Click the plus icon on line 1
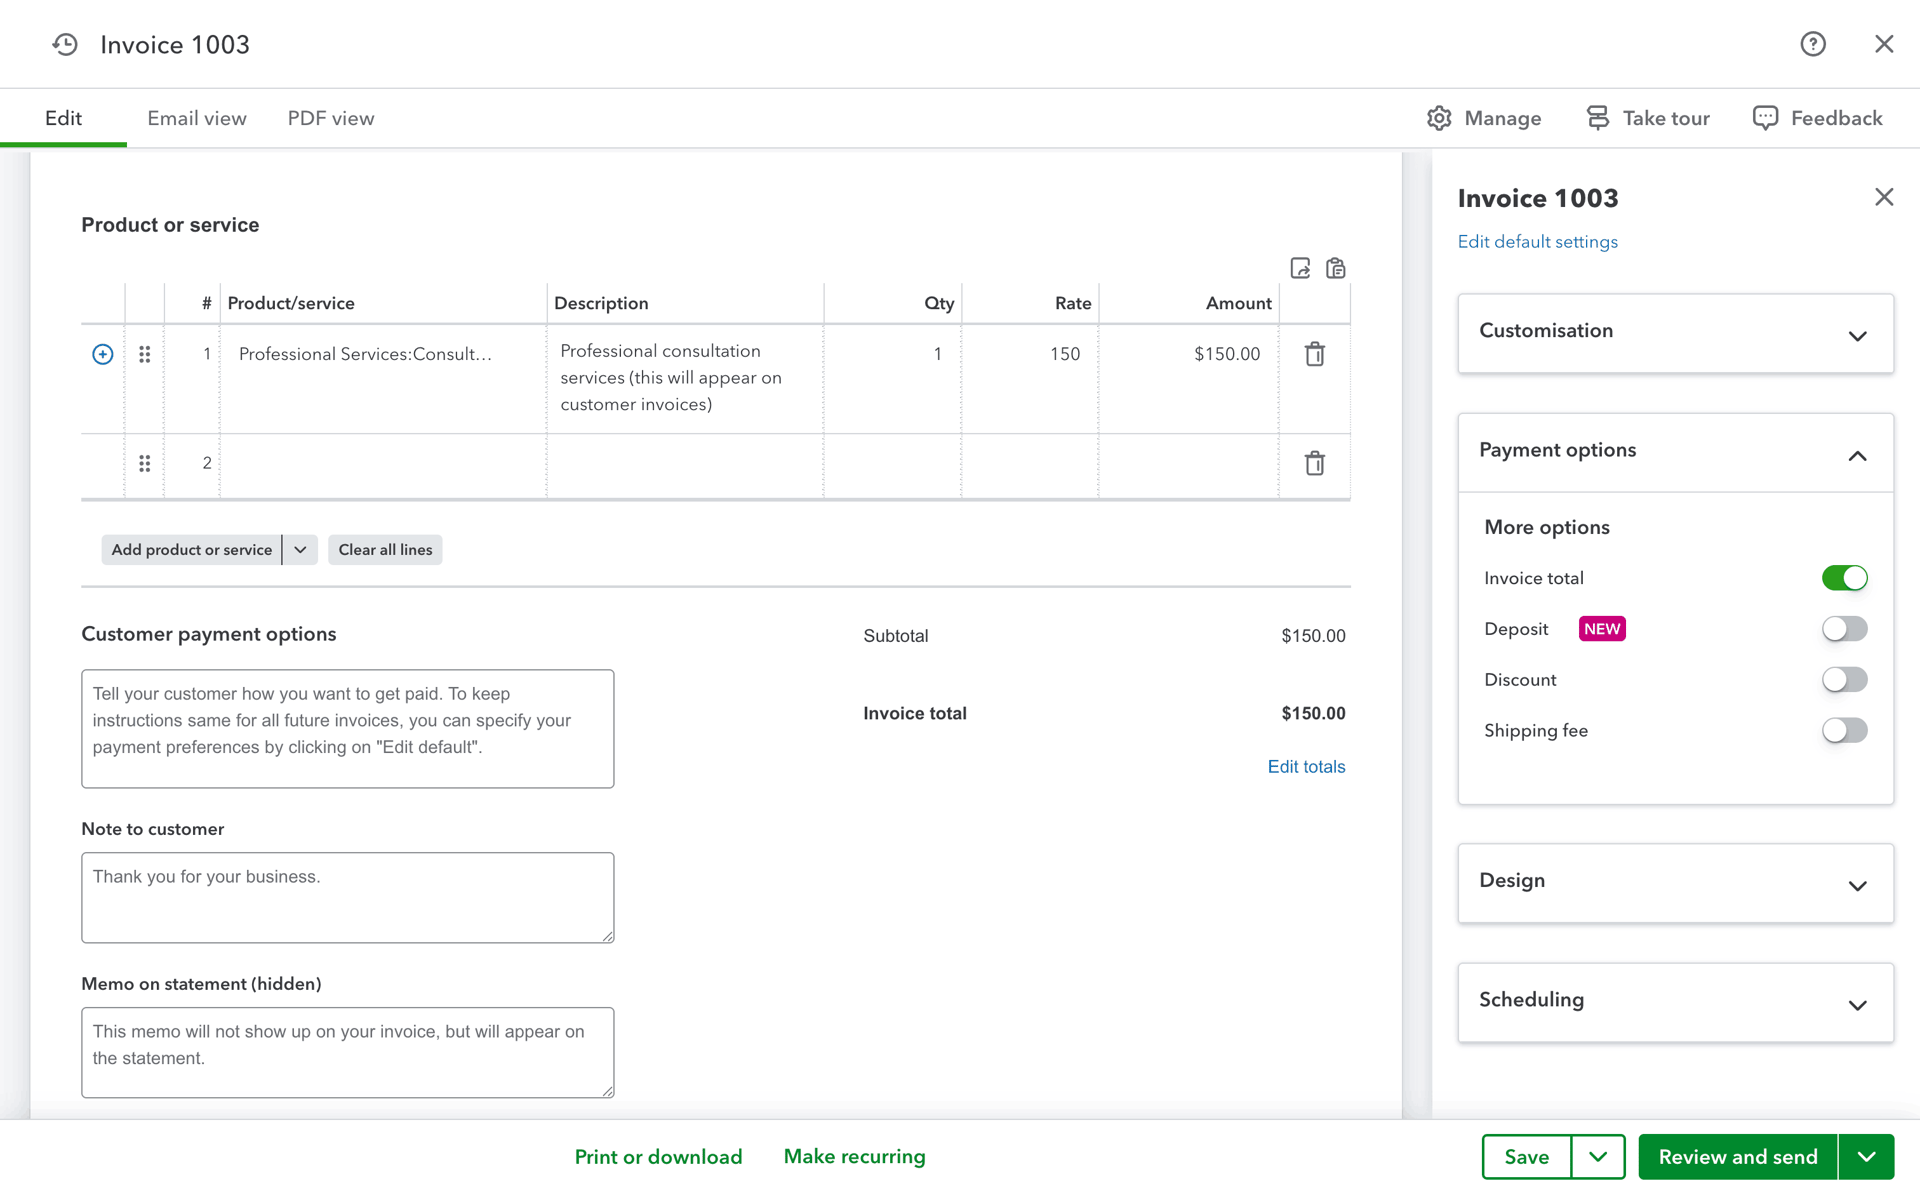The image size is (1920, 1200). [102, 354]
